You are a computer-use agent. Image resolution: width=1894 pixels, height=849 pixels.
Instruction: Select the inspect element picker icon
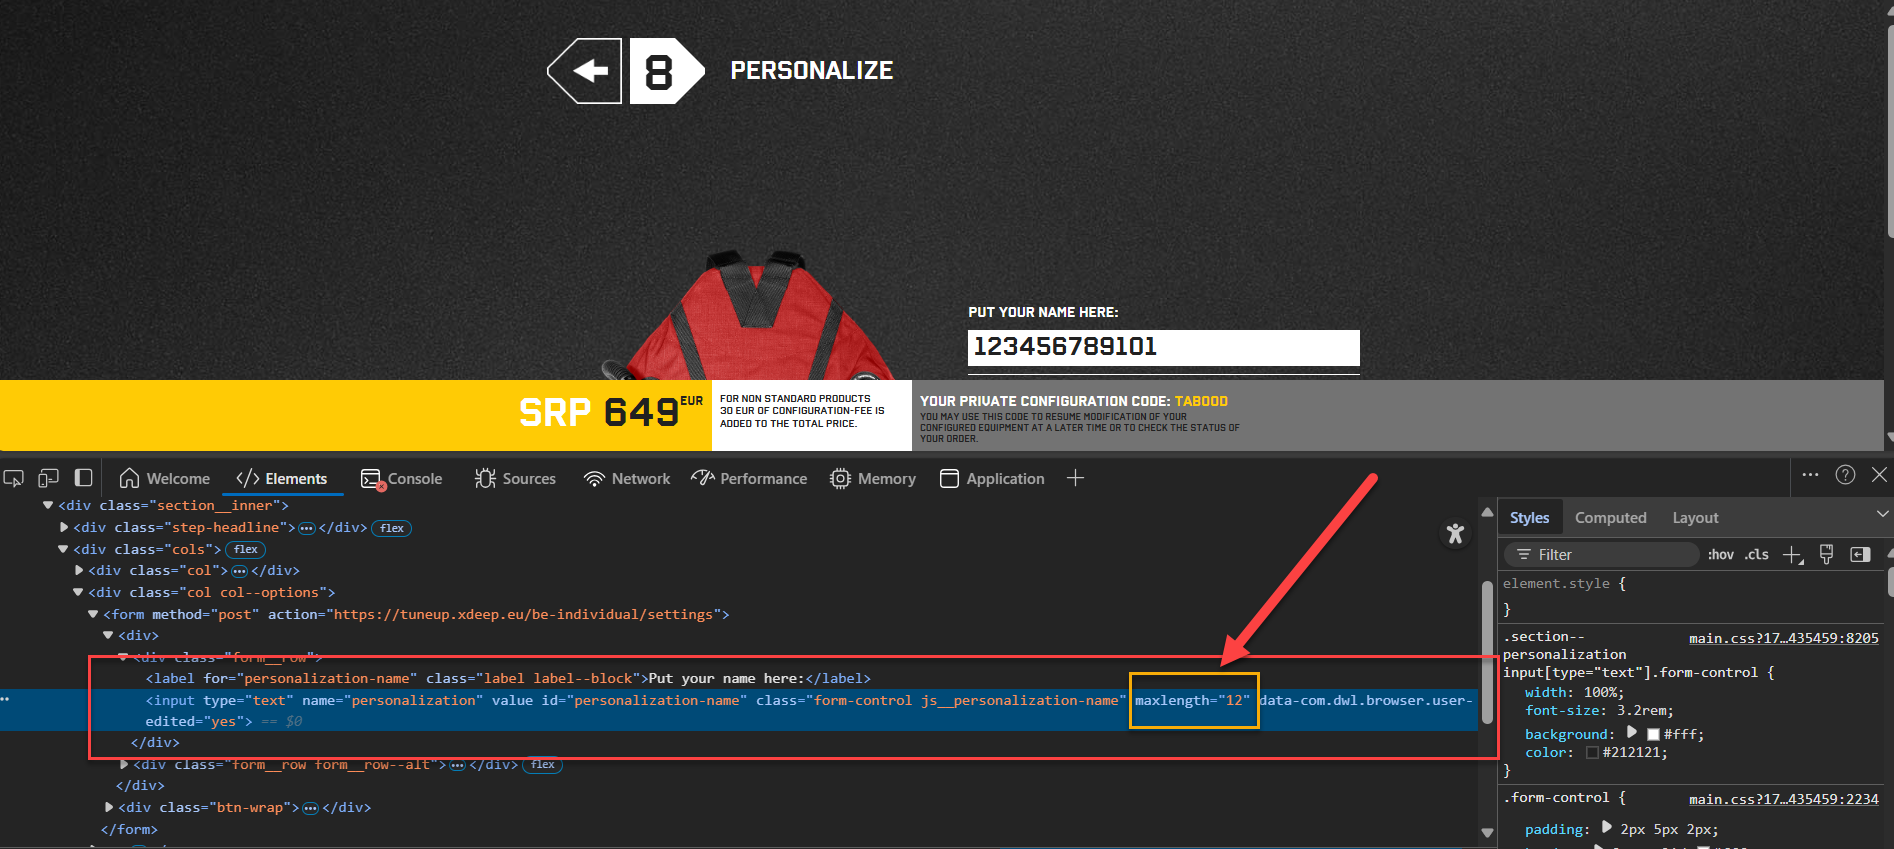(x=13, y=479)
